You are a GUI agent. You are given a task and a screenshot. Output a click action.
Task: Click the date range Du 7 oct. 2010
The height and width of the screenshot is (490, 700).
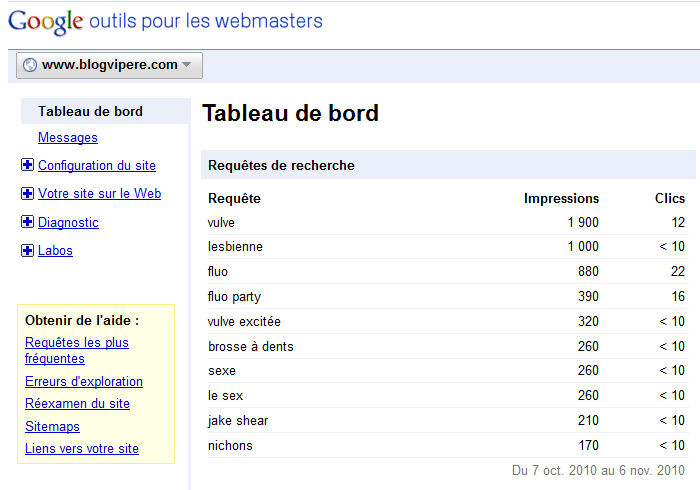coord(598,470)
